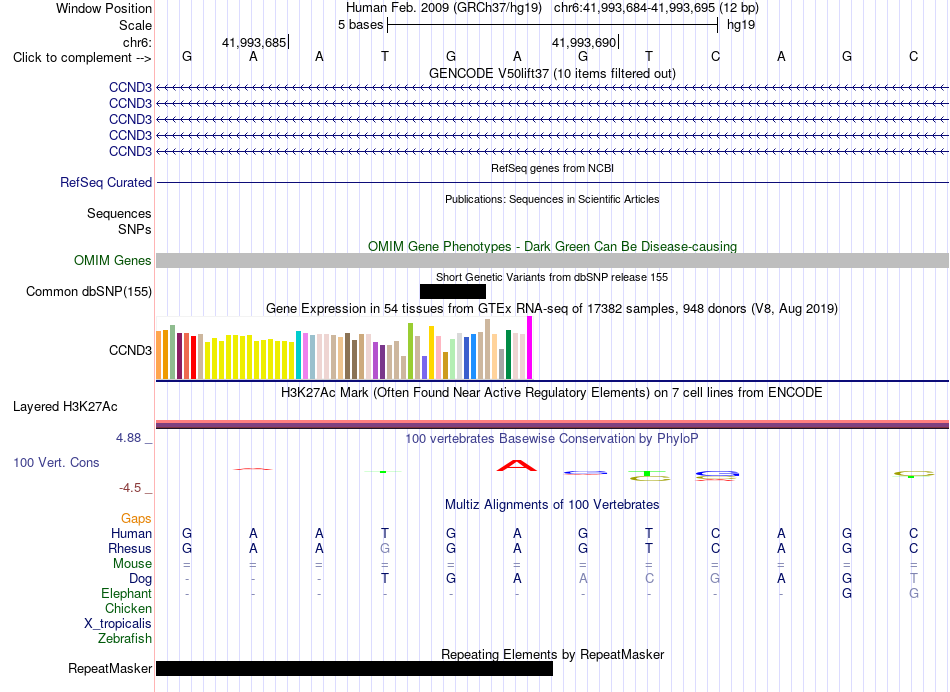Open the OMIM Genes track label
This screenshot has height=692, width=950.
(x=113, y=261)
